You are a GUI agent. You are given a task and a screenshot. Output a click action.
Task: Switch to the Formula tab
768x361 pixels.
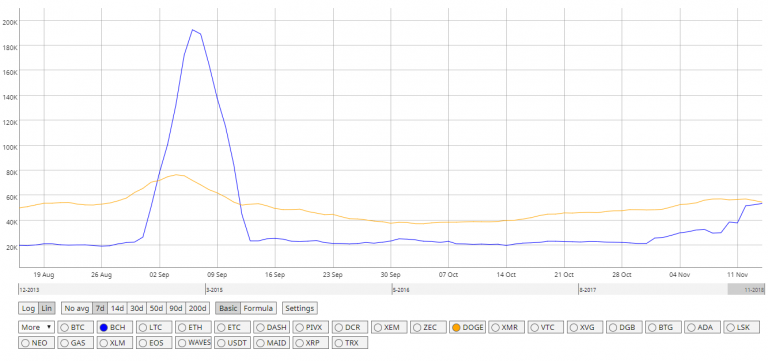click(258, 309)
